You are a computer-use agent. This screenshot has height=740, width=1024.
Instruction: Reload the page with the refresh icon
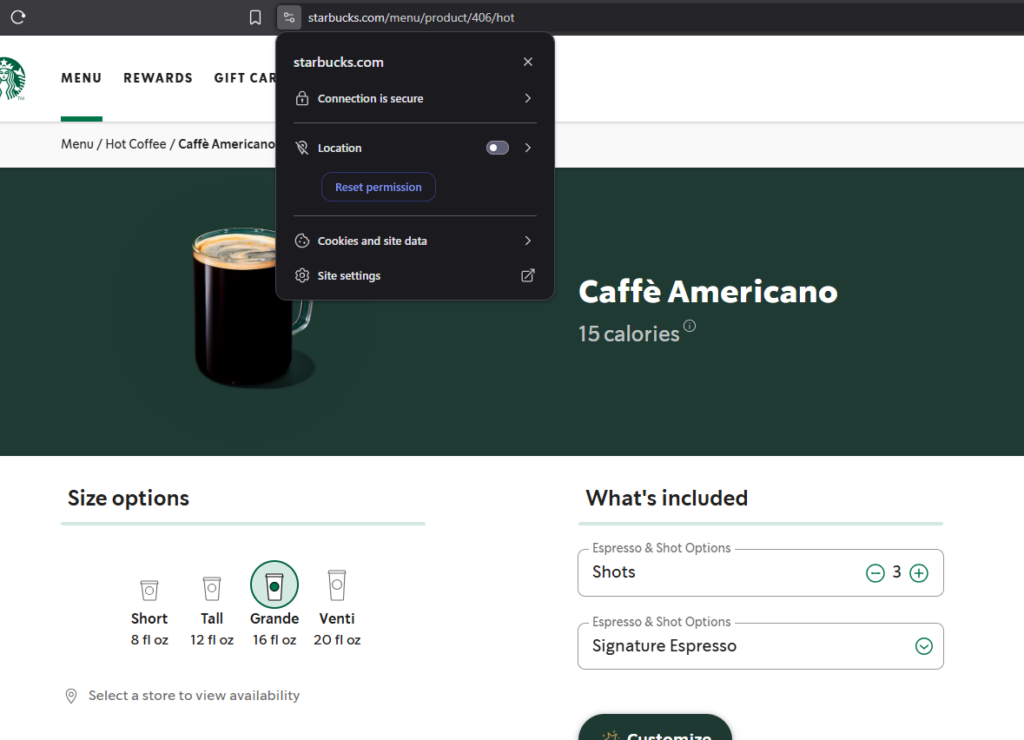click(18, 17)
